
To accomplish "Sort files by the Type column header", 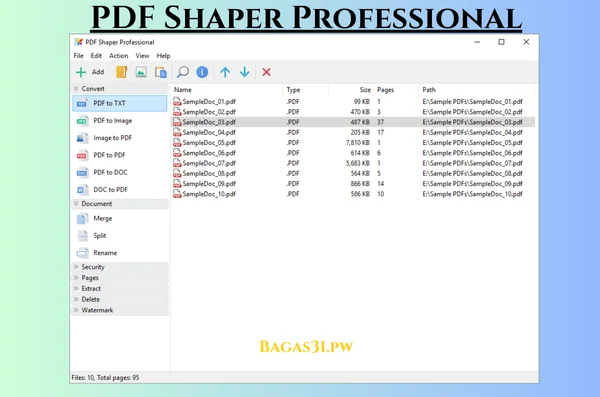I will [293, 90].
